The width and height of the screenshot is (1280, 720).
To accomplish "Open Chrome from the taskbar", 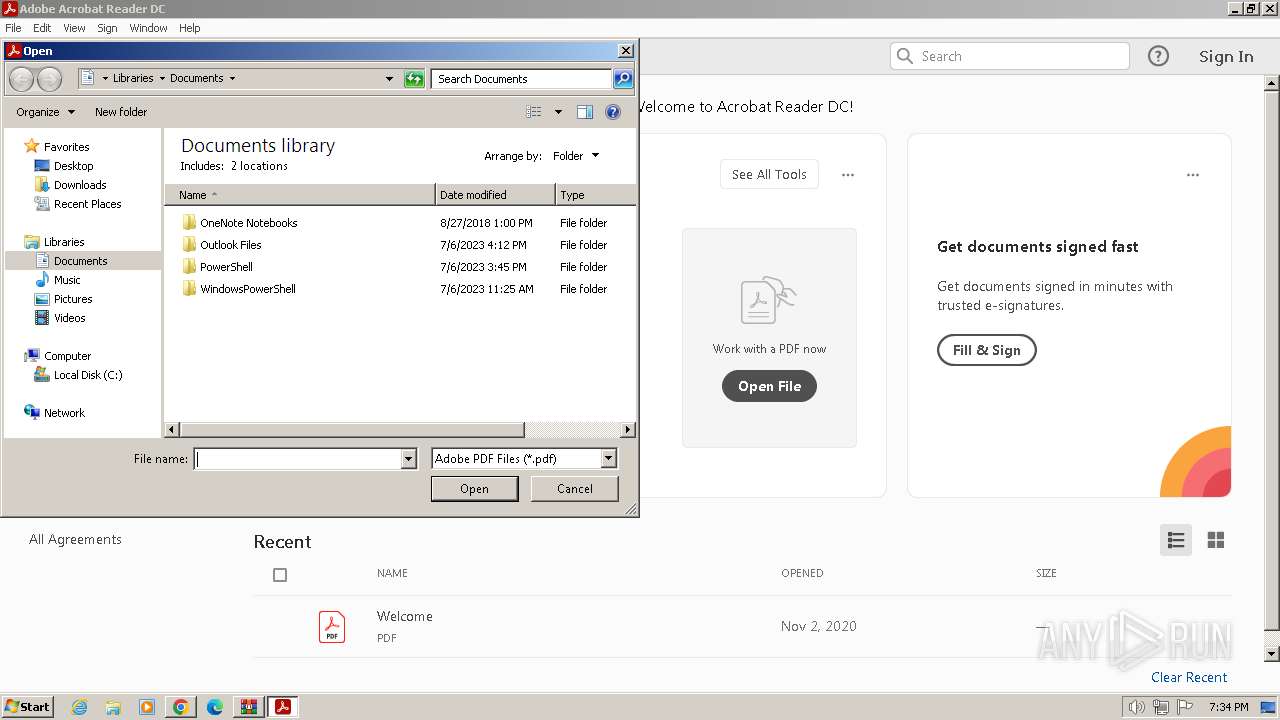I will click(x=181, y=707).
